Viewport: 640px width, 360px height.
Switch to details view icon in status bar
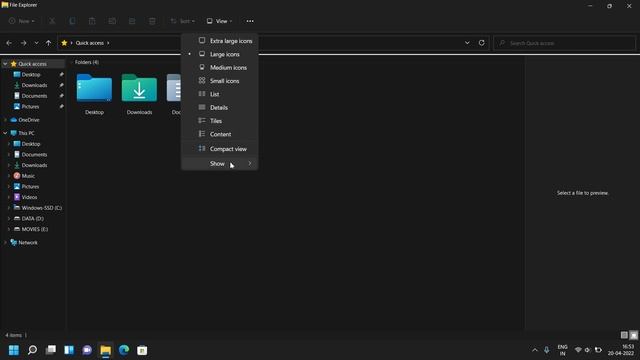tap(624, 335)
